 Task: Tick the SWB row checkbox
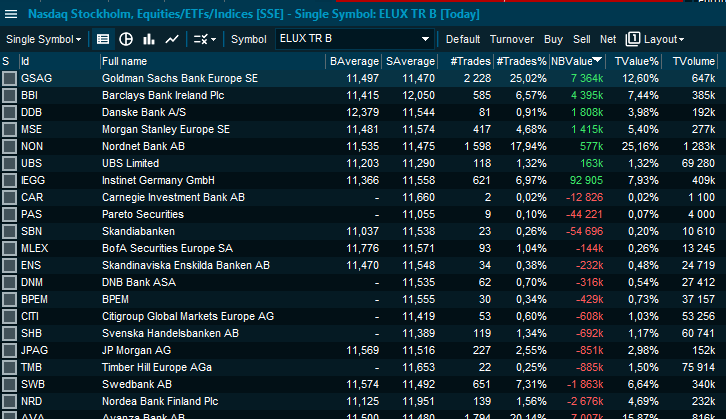[9, 385]
